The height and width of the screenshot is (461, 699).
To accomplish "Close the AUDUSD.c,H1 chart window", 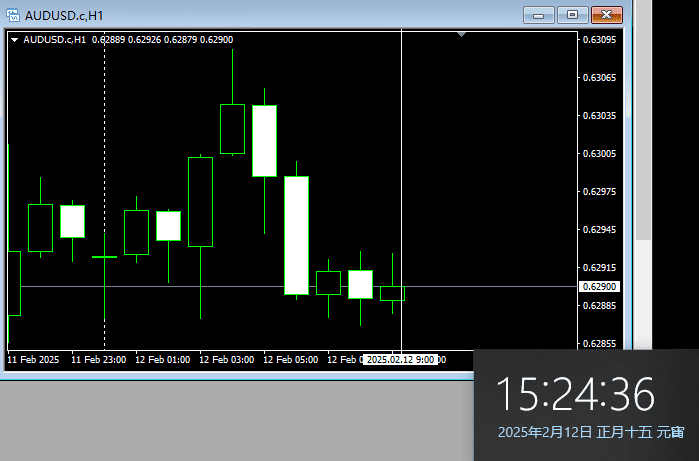I will pos(606,15).
